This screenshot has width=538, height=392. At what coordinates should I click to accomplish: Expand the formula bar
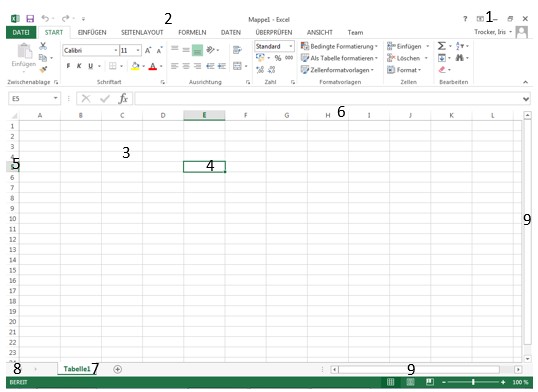tap(526, 99)
